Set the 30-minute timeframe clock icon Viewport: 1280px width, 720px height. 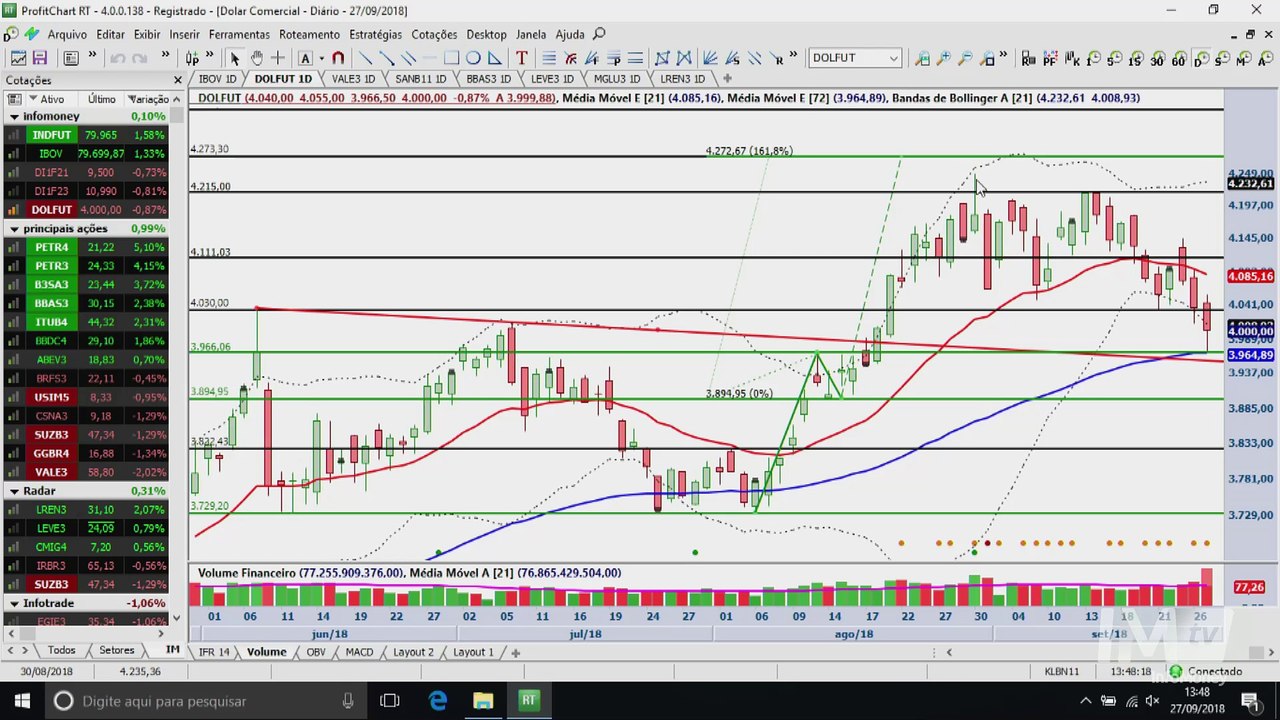coord(1157,58)
